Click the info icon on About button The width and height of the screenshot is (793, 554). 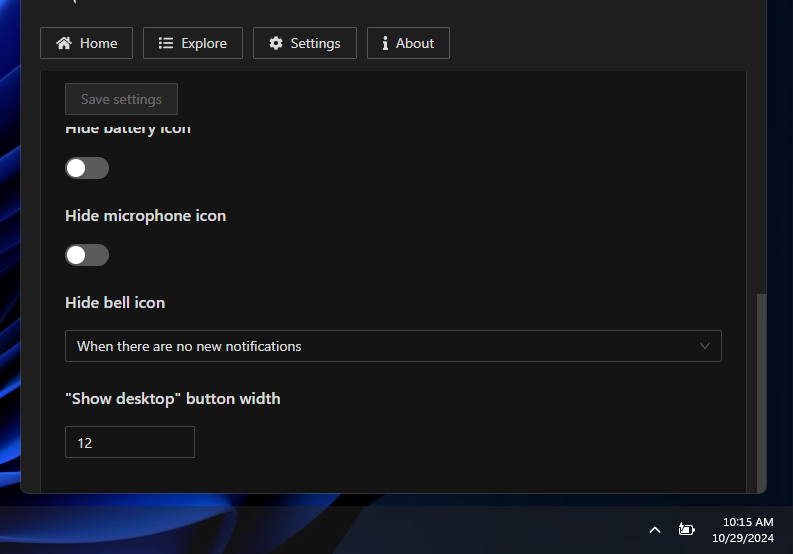tap(385, 43)
